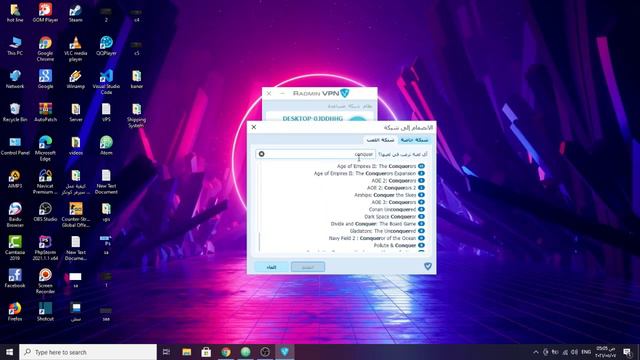Open This PC desktop icon
This screenshot has height=360, width=640.
point(15,46)
